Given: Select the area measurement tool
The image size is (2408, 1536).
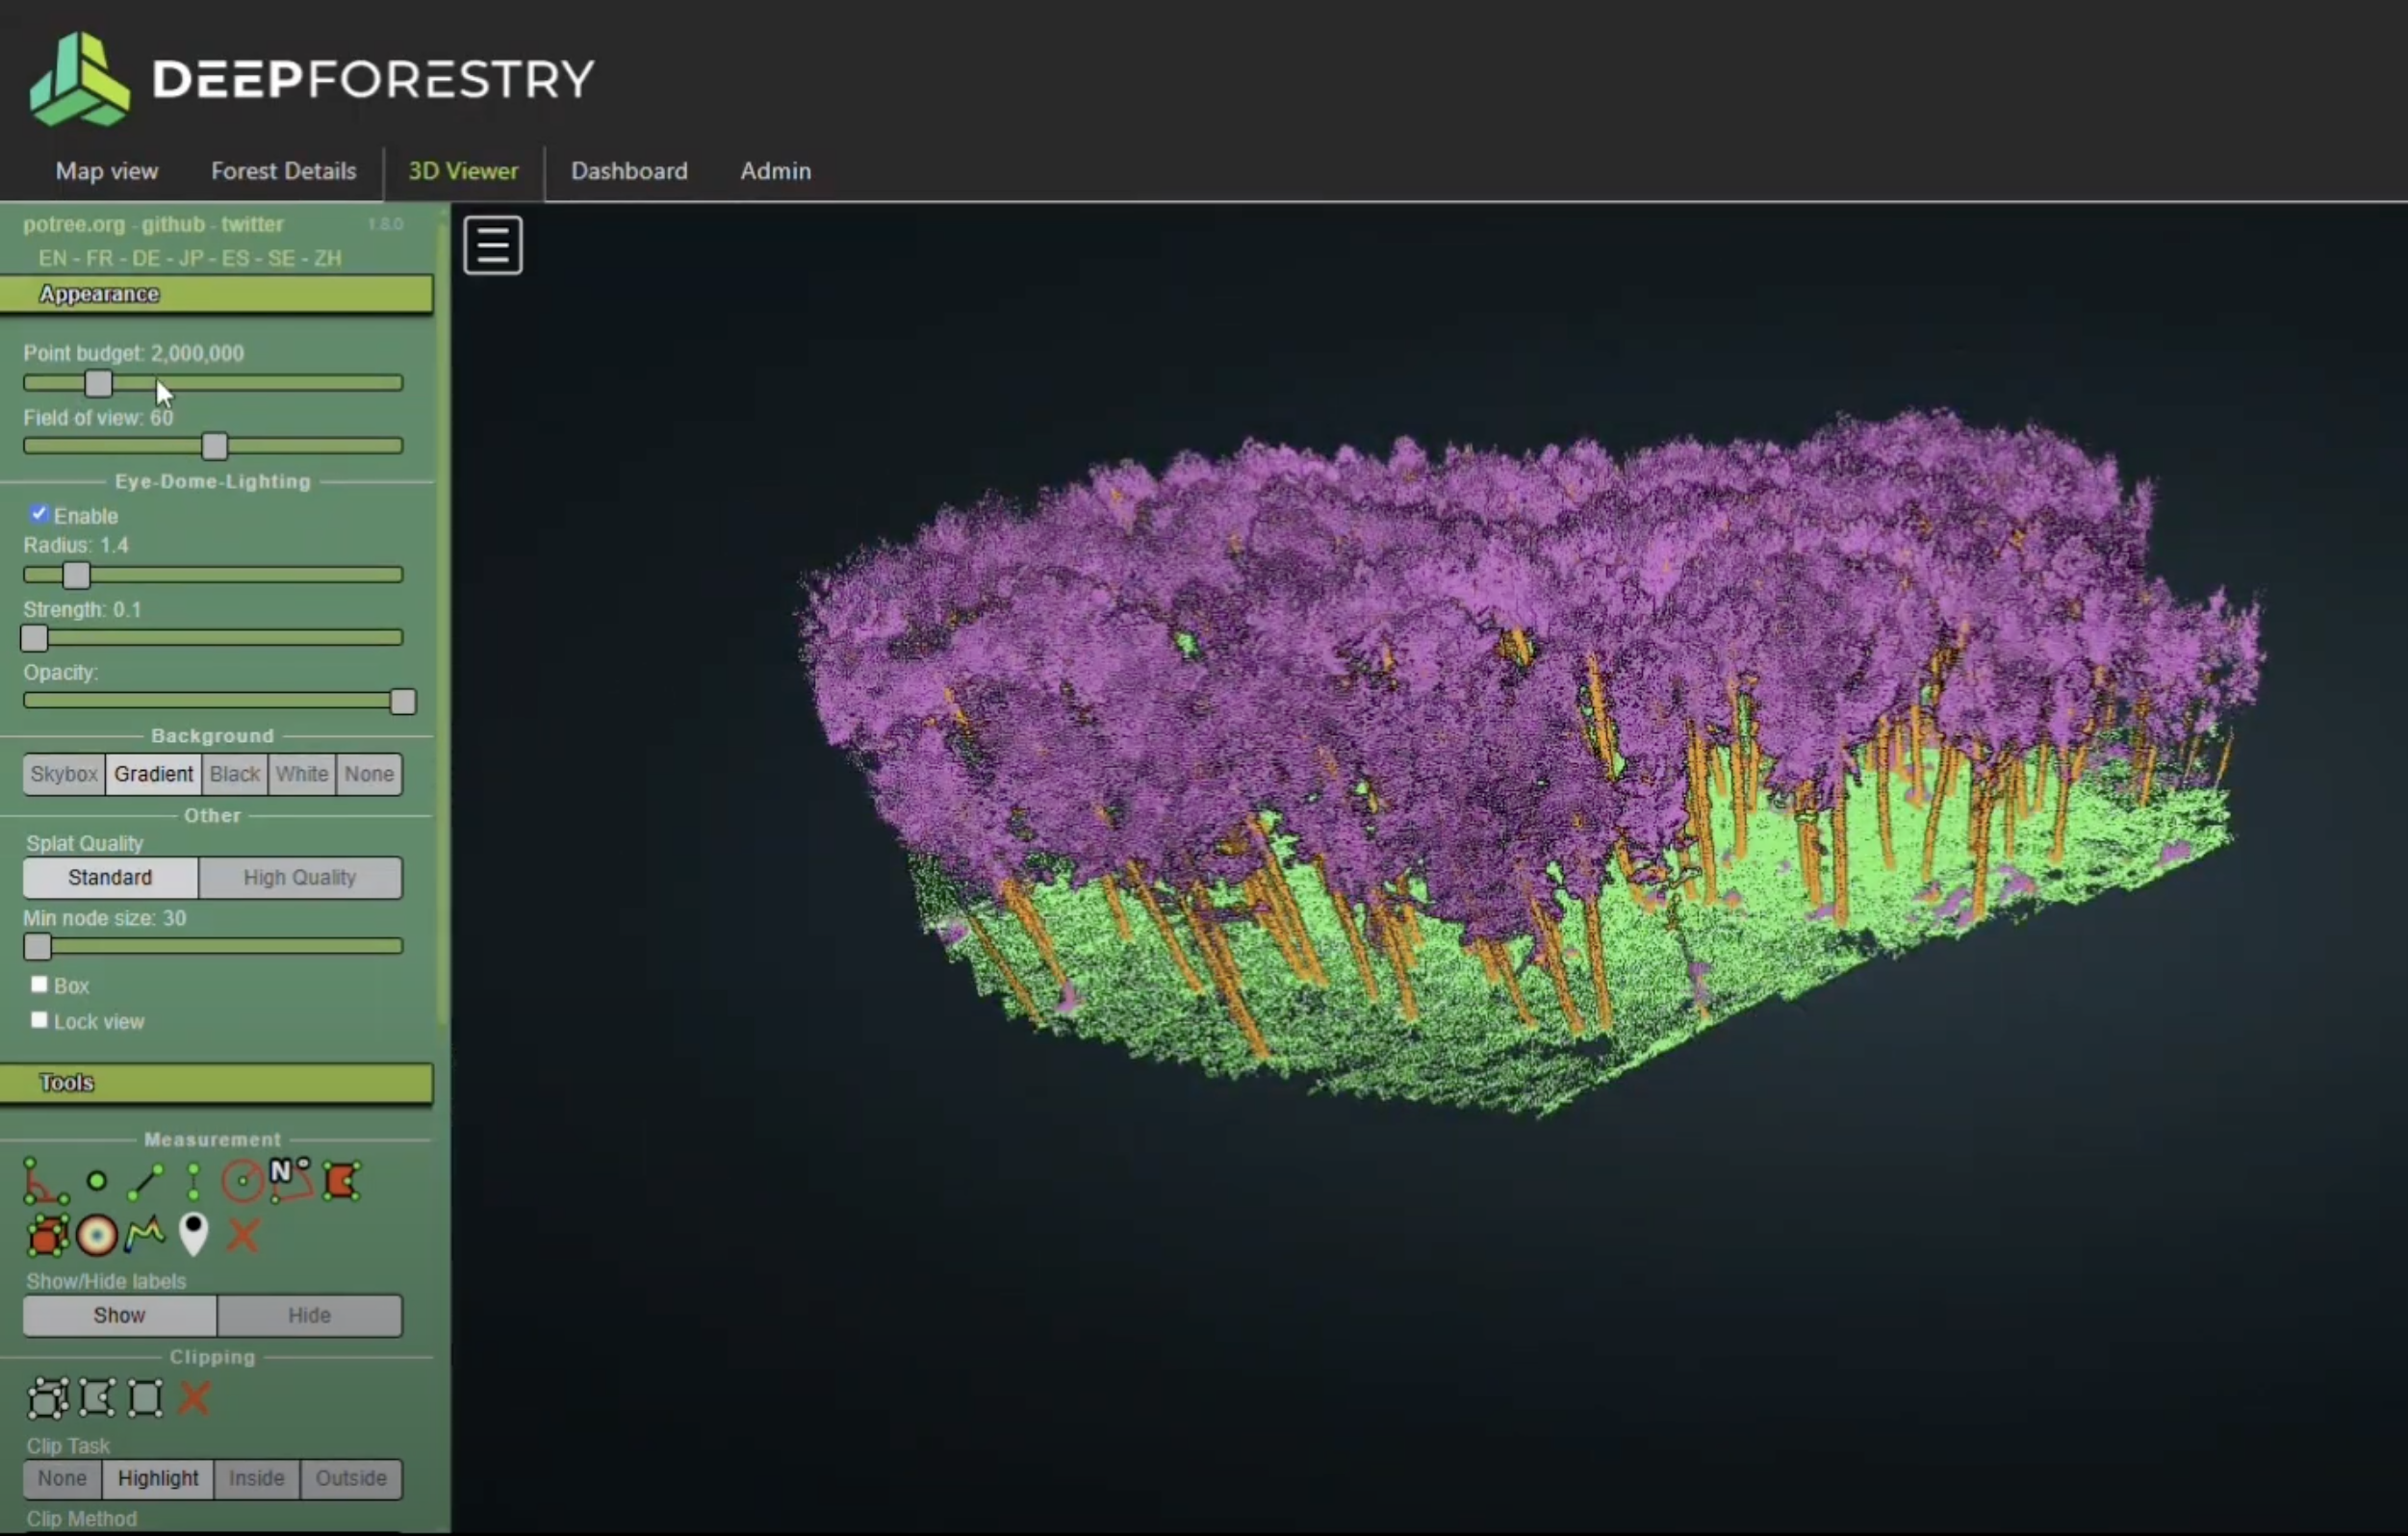Looking at the screenshot, I should point(341,1182).
